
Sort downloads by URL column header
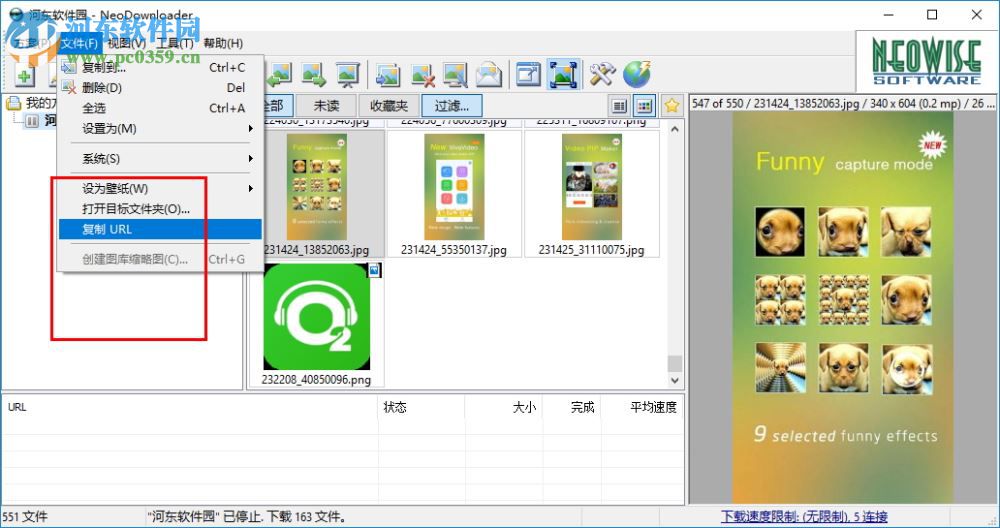coord(190,407)
